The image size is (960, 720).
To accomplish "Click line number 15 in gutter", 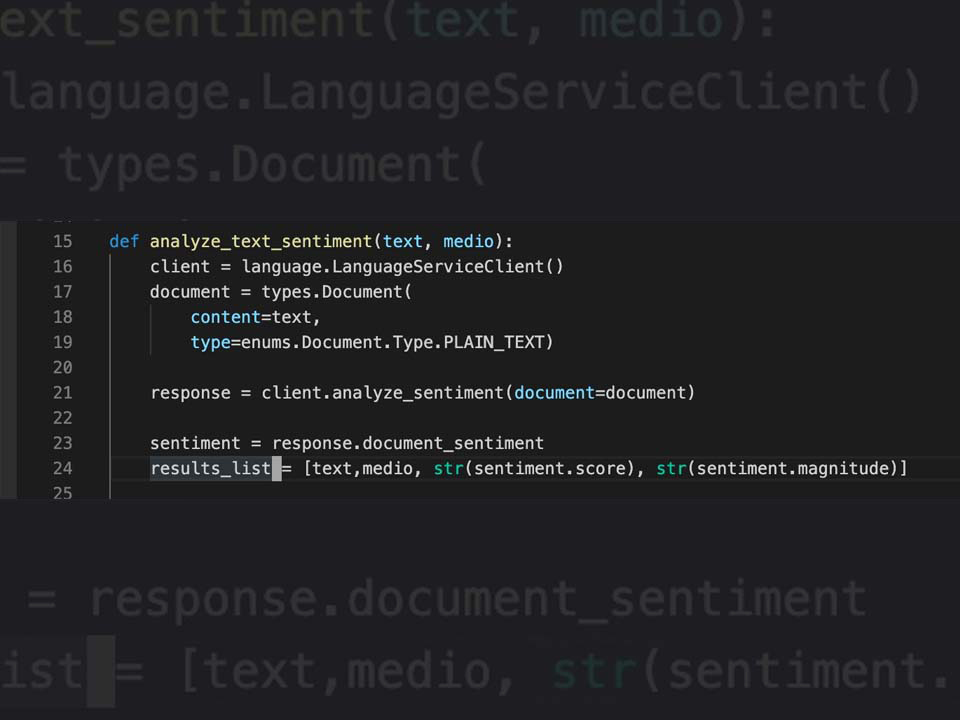I will [62, 241].
